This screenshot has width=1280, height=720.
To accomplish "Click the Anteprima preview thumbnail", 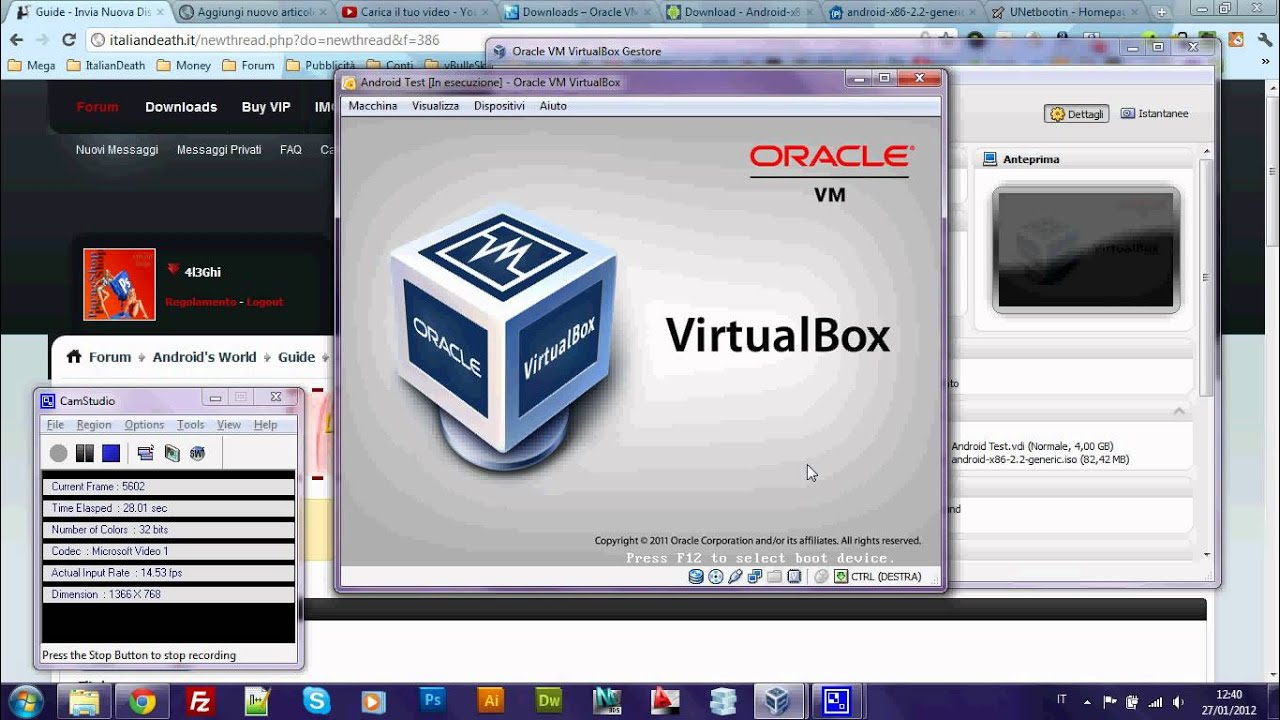I will click(1086, 250).
